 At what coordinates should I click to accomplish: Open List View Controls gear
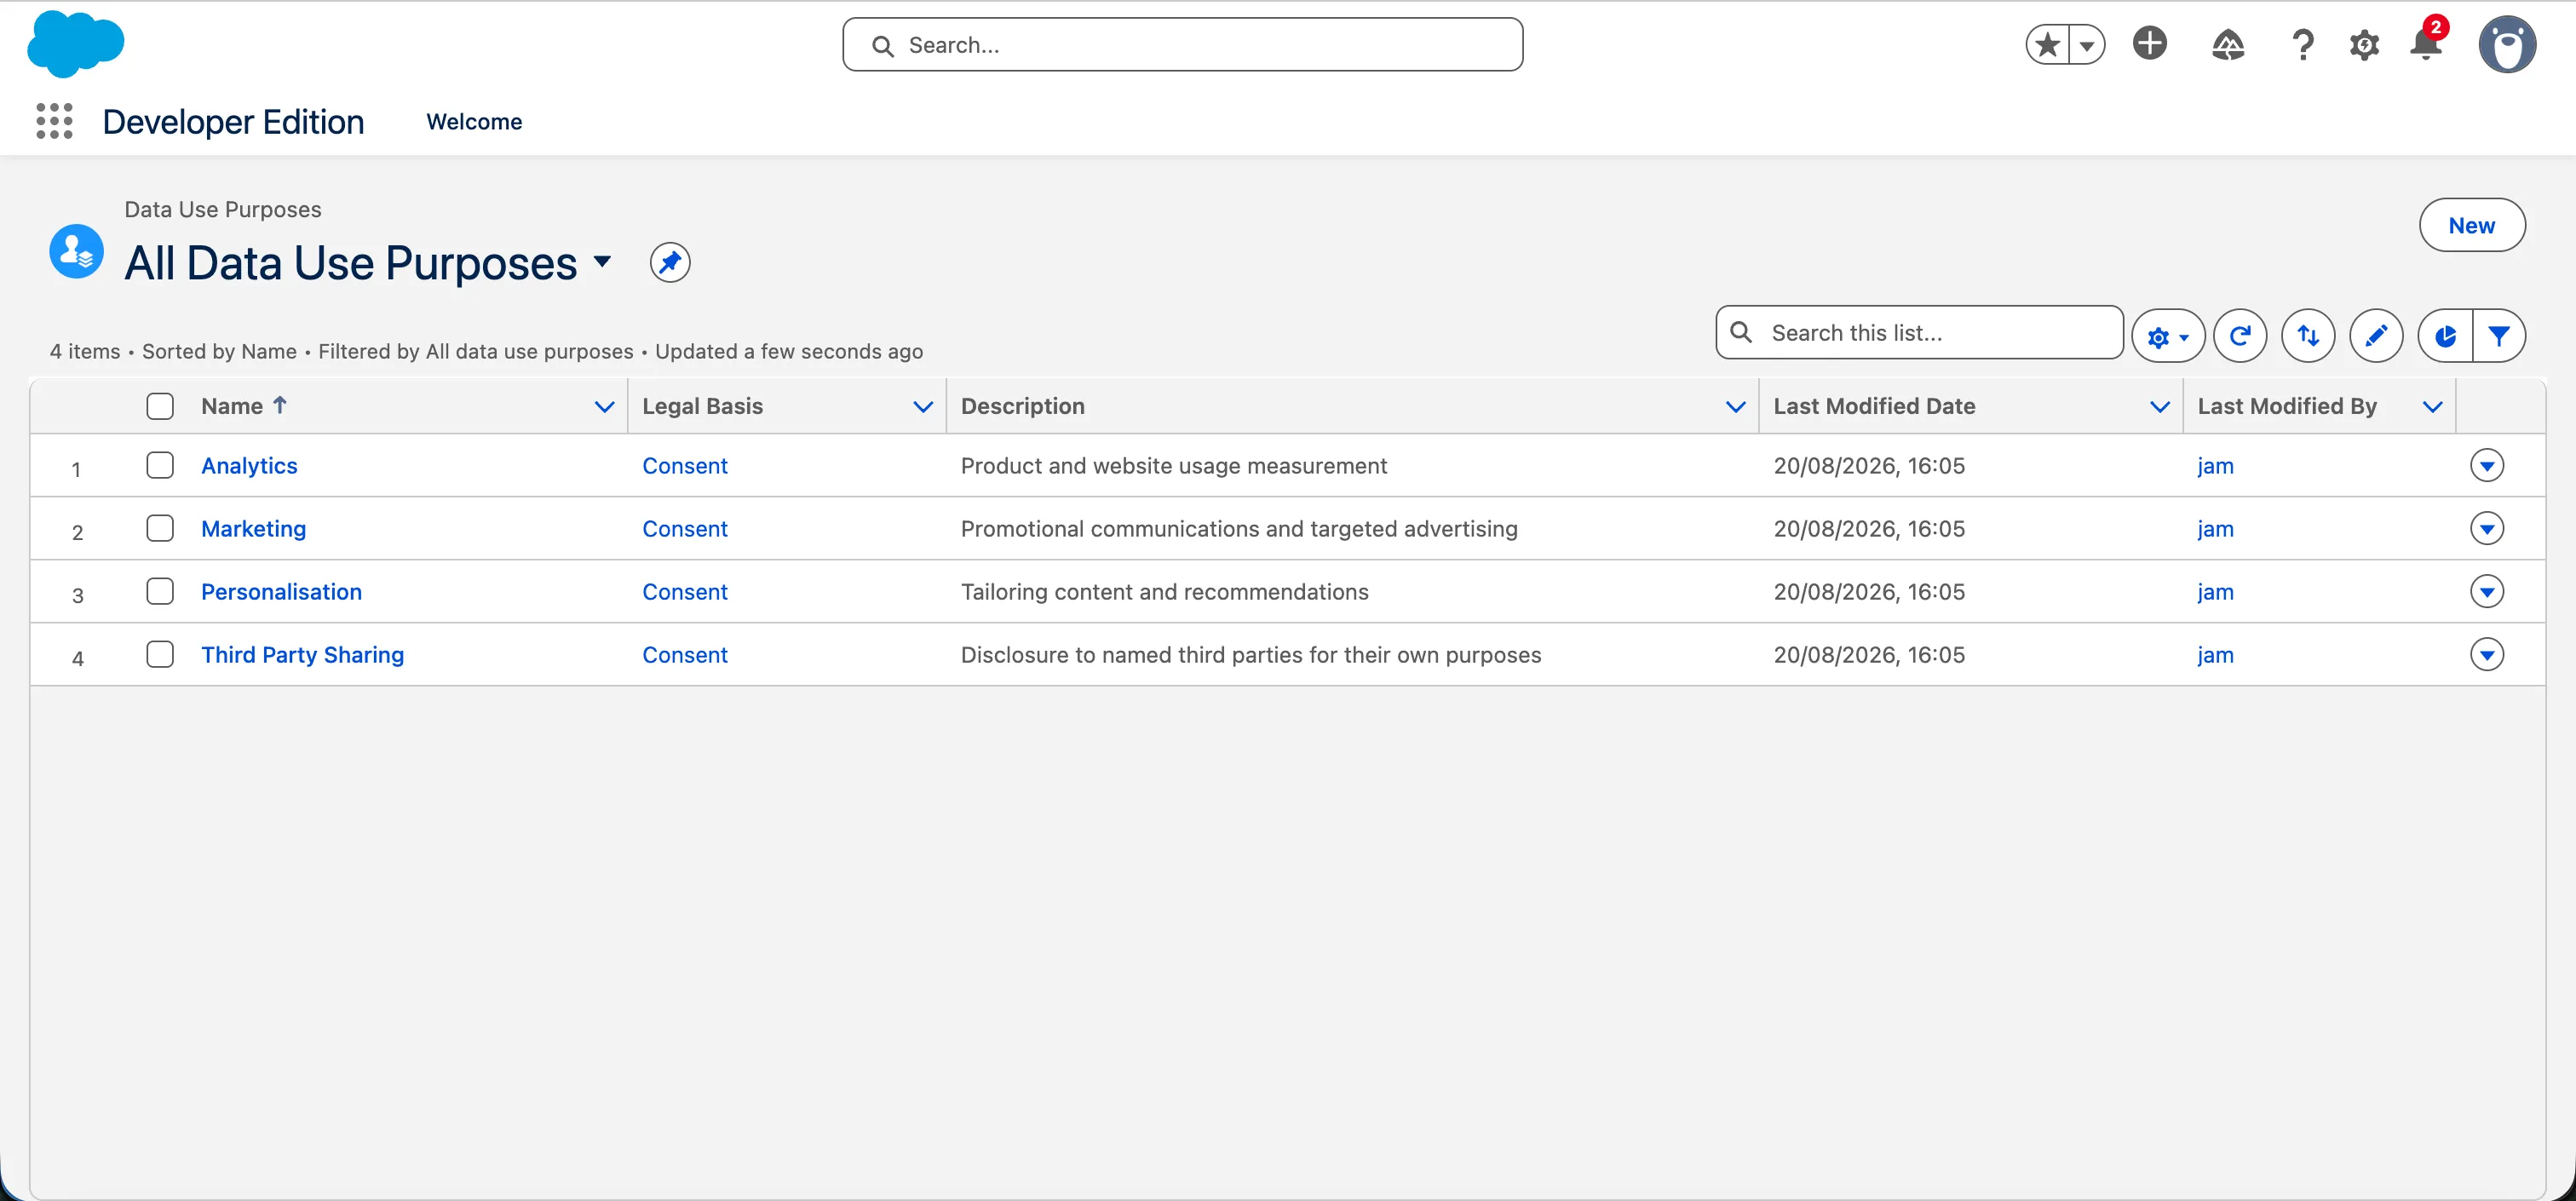[2167, 336]
